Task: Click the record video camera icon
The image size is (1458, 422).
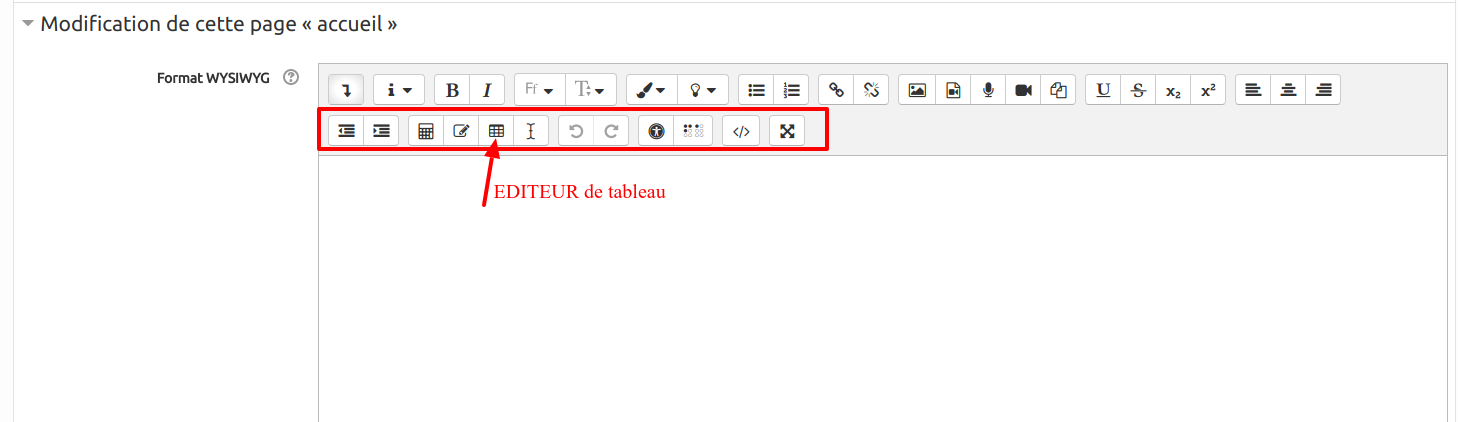Action: (x=1023, y=90)
